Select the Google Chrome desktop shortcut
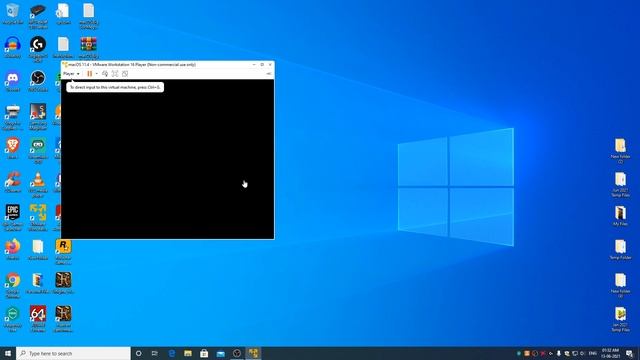 point(13,285)
